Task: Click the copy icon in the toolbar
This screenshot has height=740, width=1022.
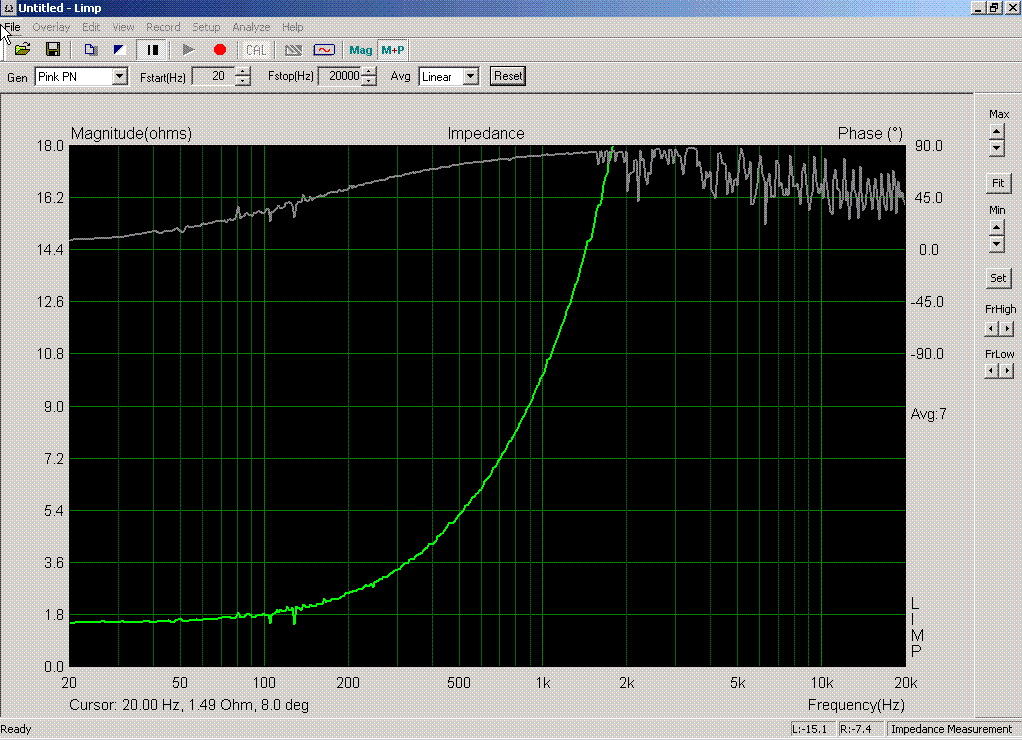Action: (x=90, y=50)
